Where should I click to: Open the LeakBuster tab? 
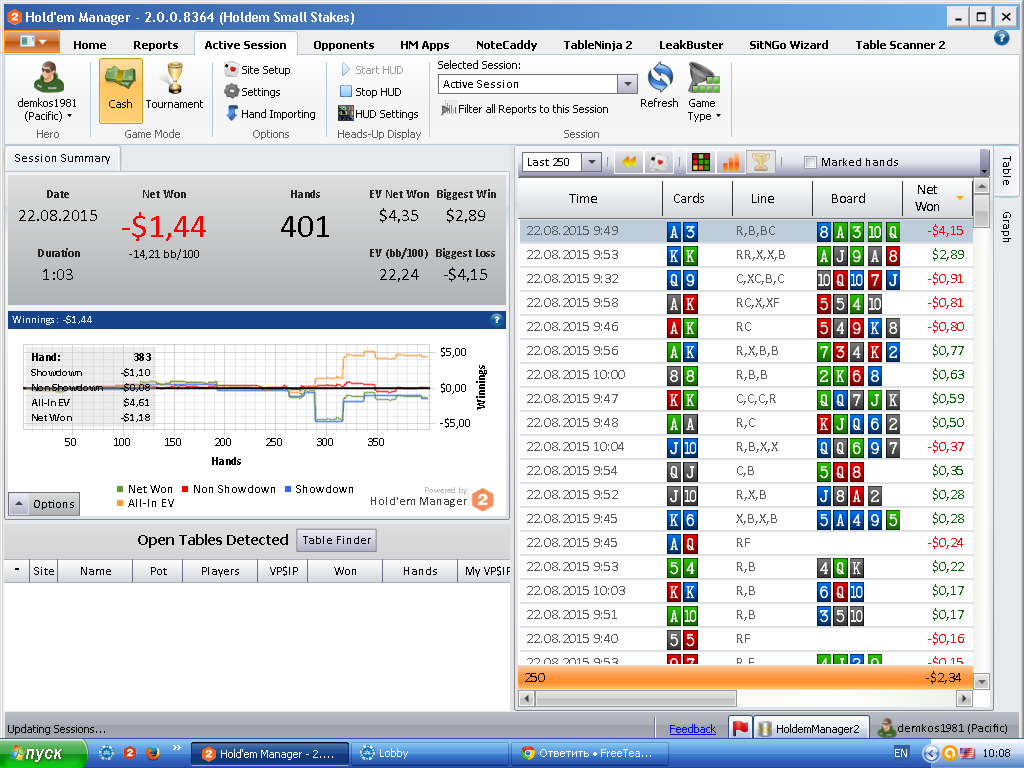click(691, 45)
